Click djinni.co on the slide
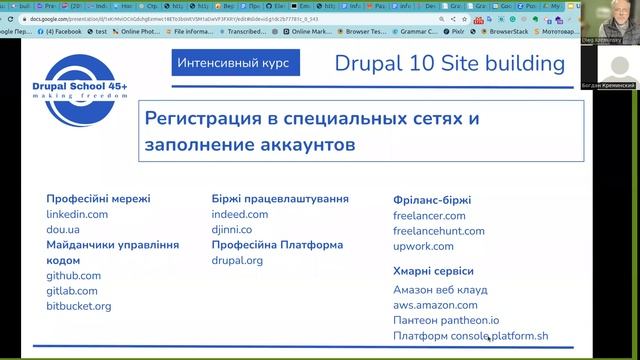Screen dimensions: 640x360 232,230
